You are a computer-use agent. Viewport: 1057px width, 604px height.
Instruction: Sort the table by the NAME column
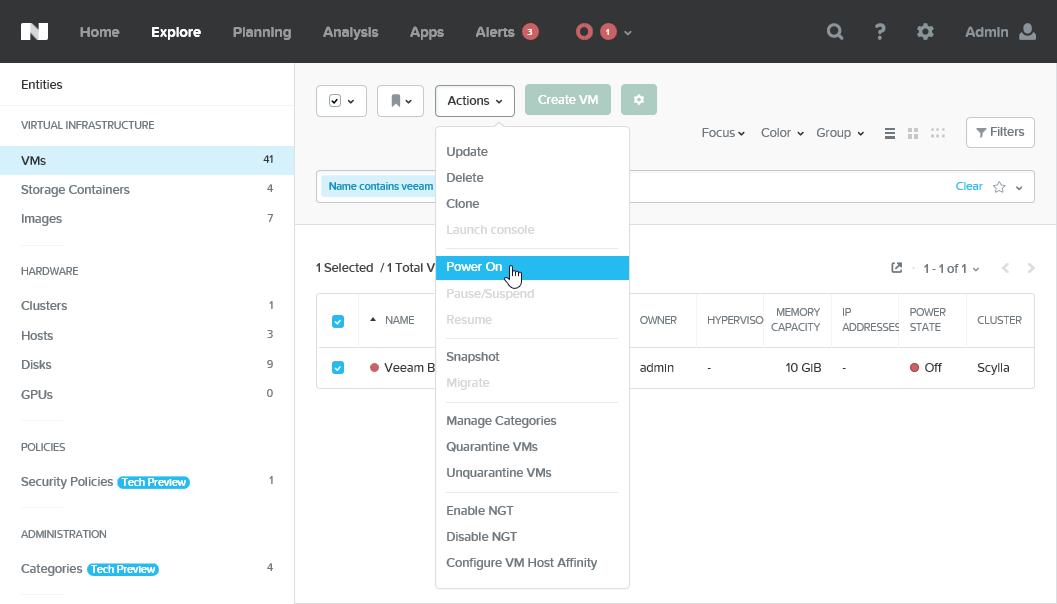pos(402,320)
